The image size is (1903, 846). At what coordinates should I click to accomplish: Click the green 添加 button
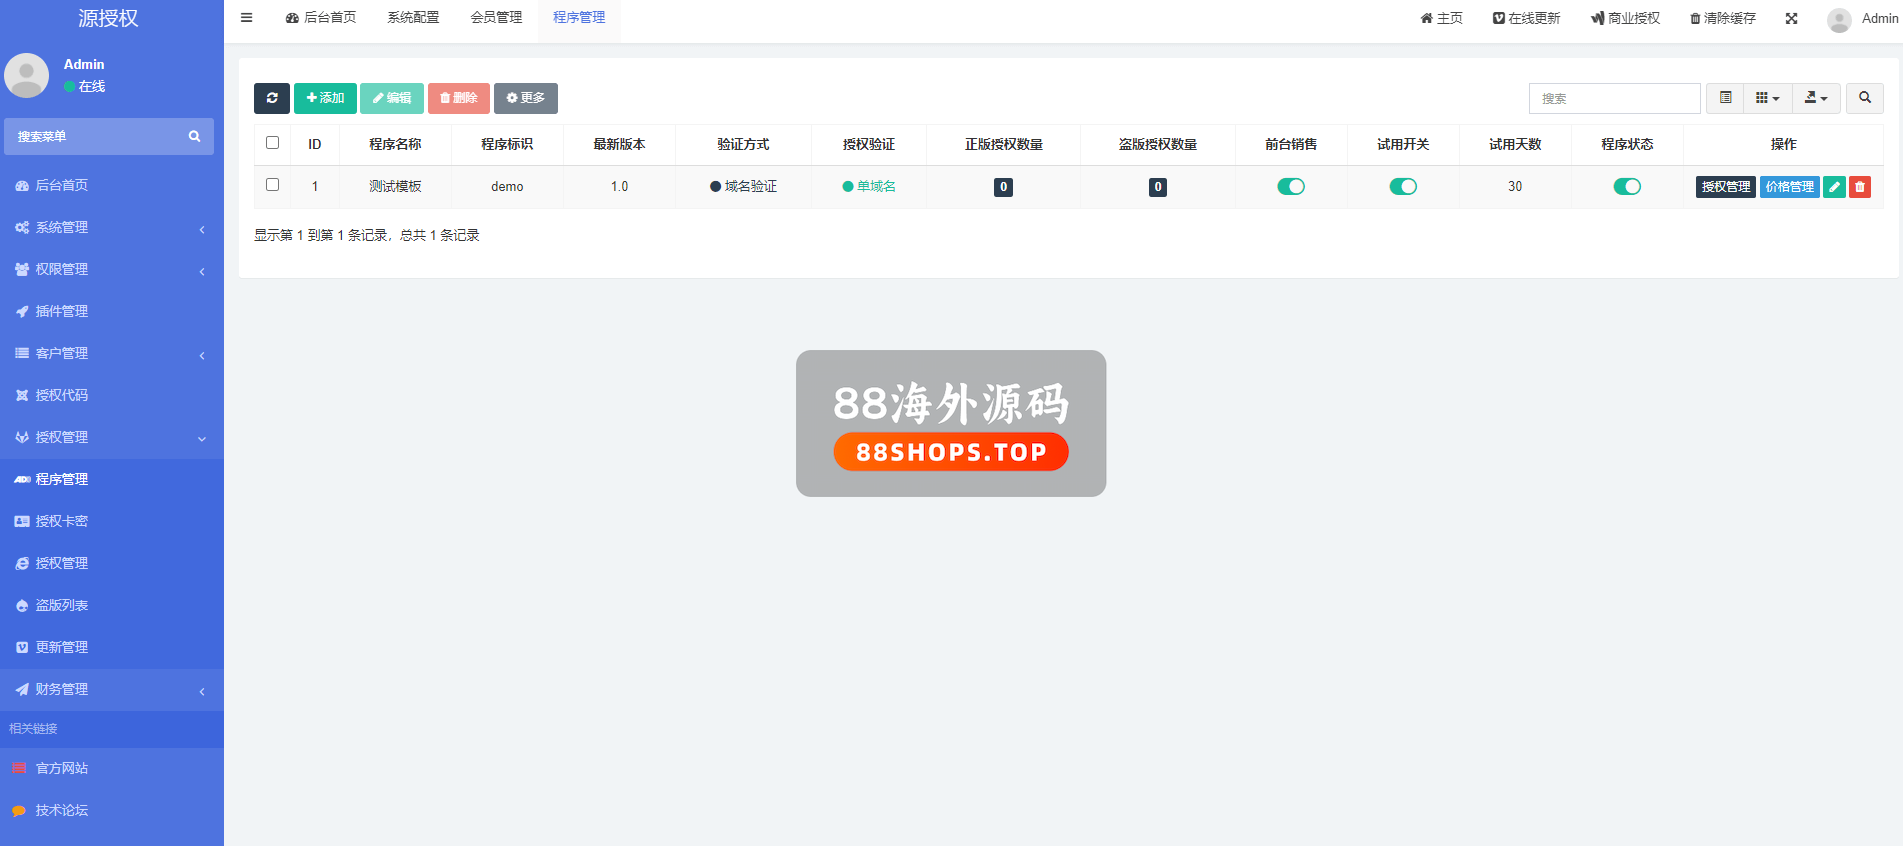(325, 98)
